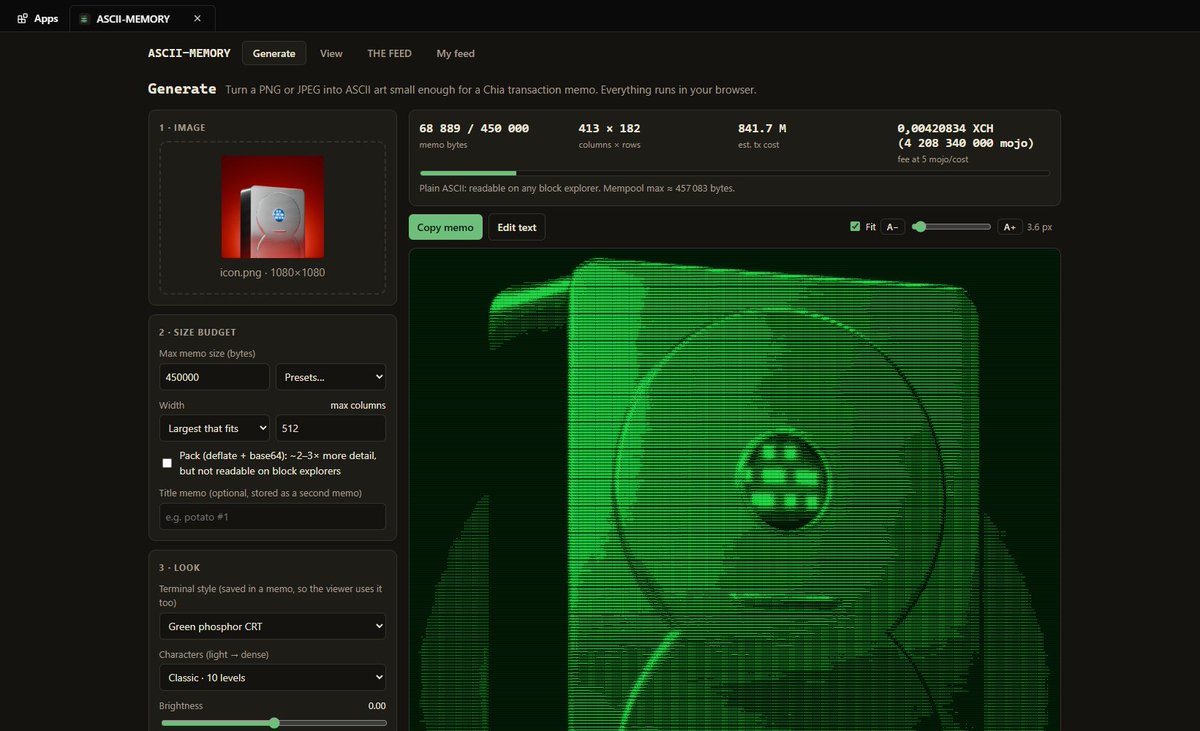Expand the Classic 10 levels characters dropdown
The width and height of the screenshot is (1200, 731).
pos(272,677)
